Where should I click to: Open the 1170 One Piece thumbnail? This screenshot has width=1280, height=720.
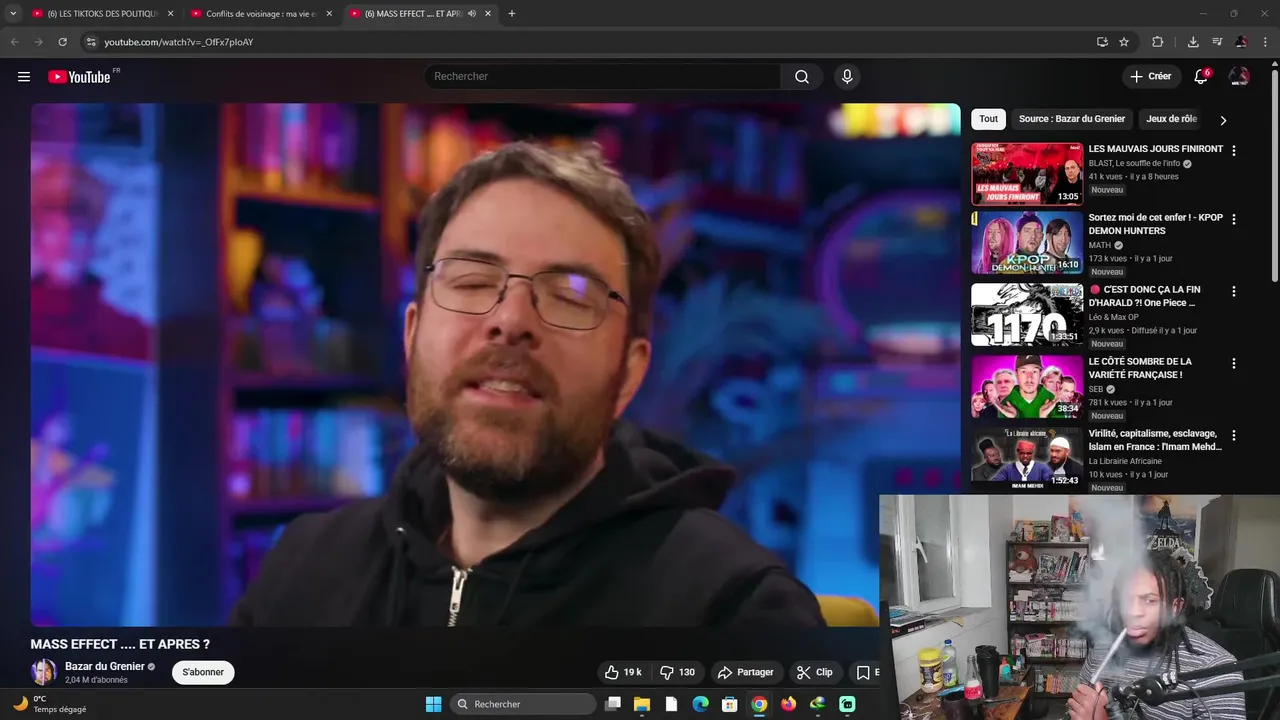coord(1027,315)
